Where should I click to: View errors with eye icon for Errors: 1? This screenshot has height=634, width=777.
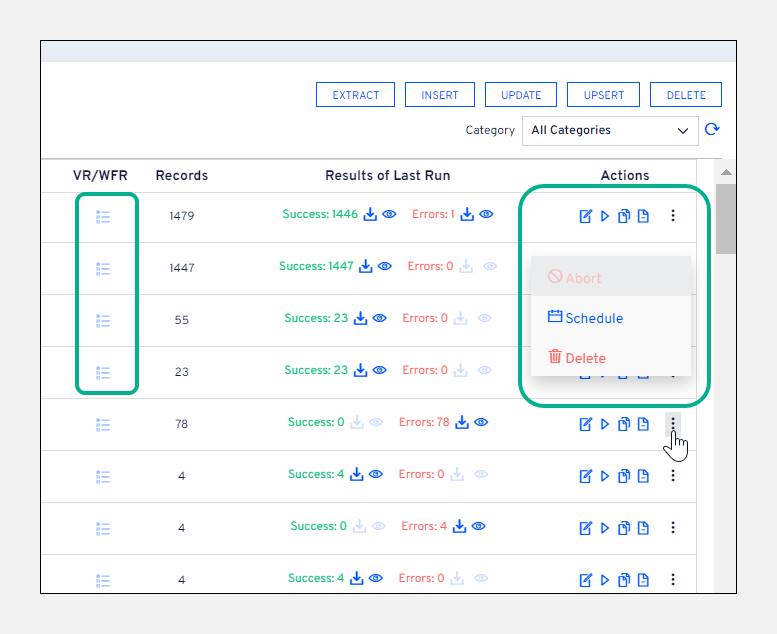tap(486, 214)
